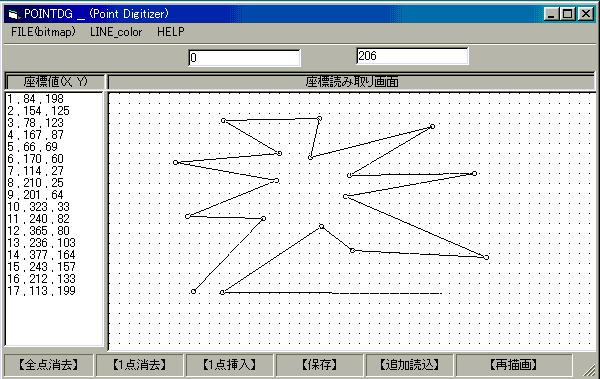Open the FILE(bitmap) menu
Viewport: 600px width, 379px height.
[43, 32]
